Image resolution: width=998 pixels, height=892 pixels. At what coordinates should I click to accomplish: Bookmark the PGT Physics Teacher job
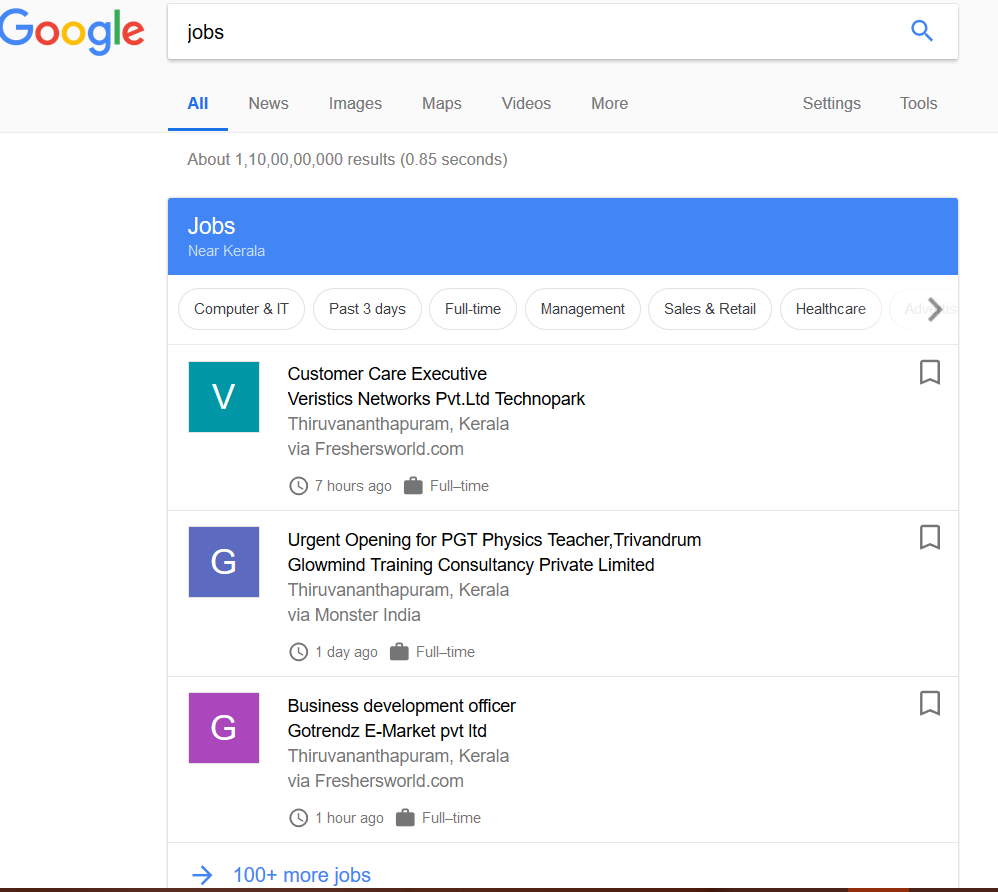tap(930, 537)
